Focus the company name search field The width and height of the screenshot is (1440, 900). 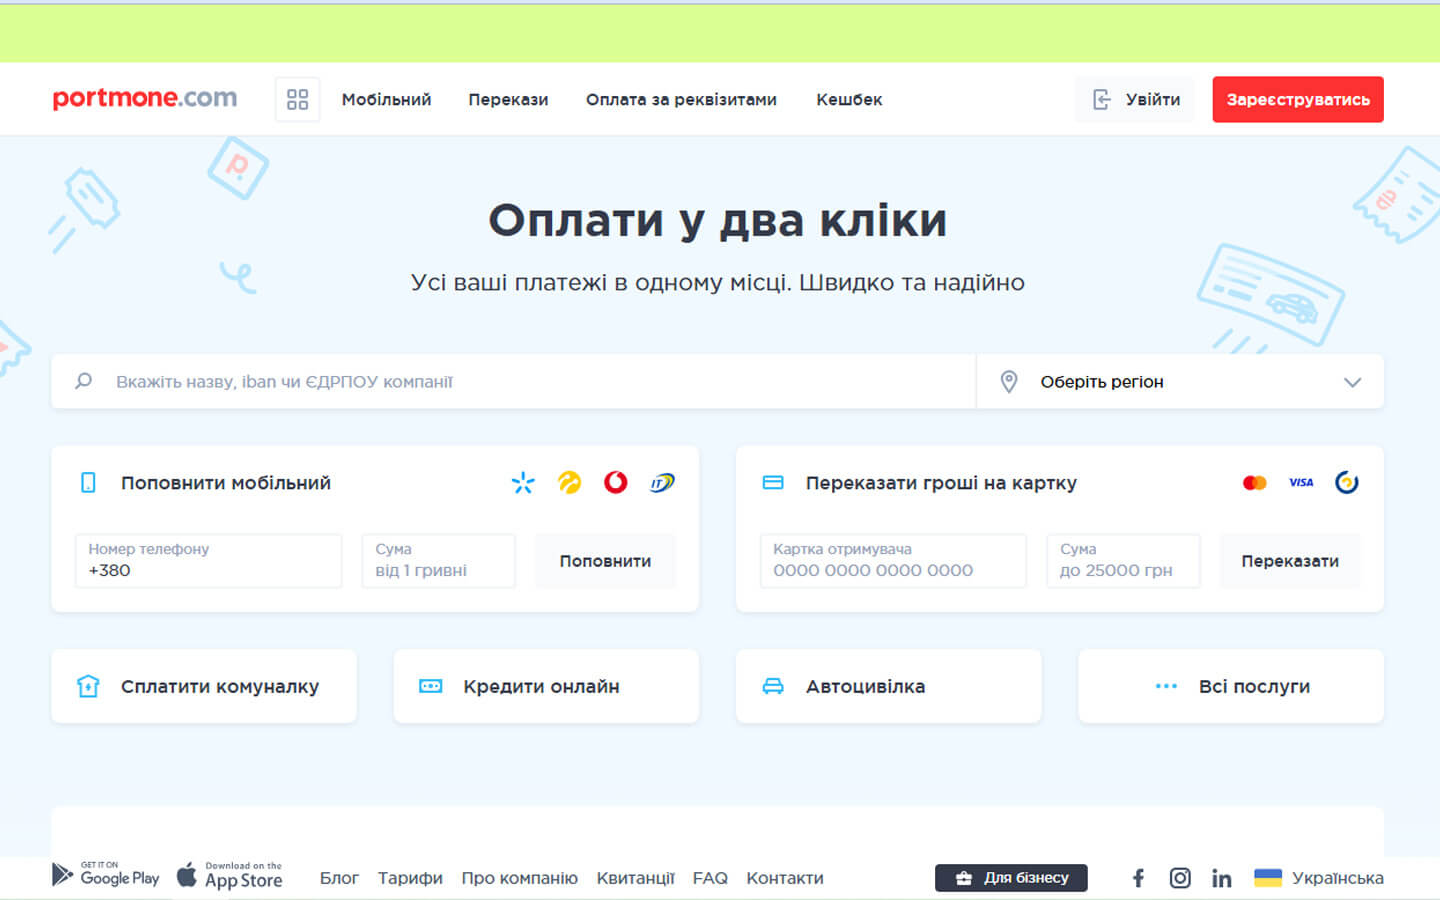pyautogui.click(x=514, y=381)
